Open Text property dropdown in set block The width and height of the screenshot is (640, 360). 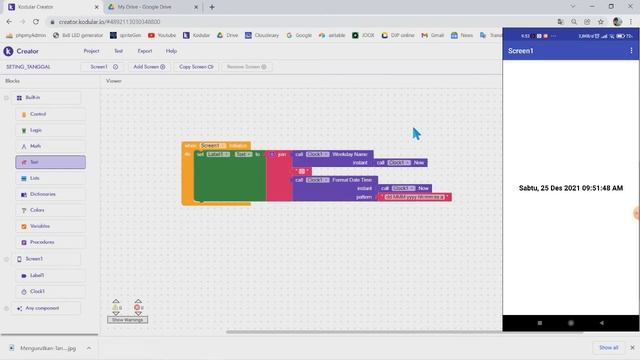(243, 154)
